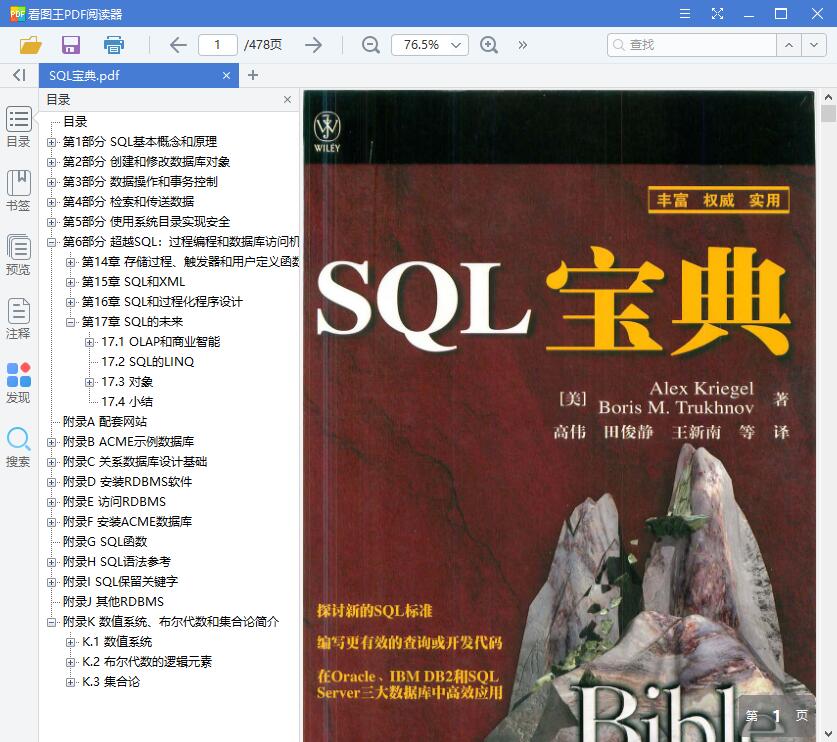
Task: Close the SQL宝典.pdf tab
Action: (x=226, y=76)
